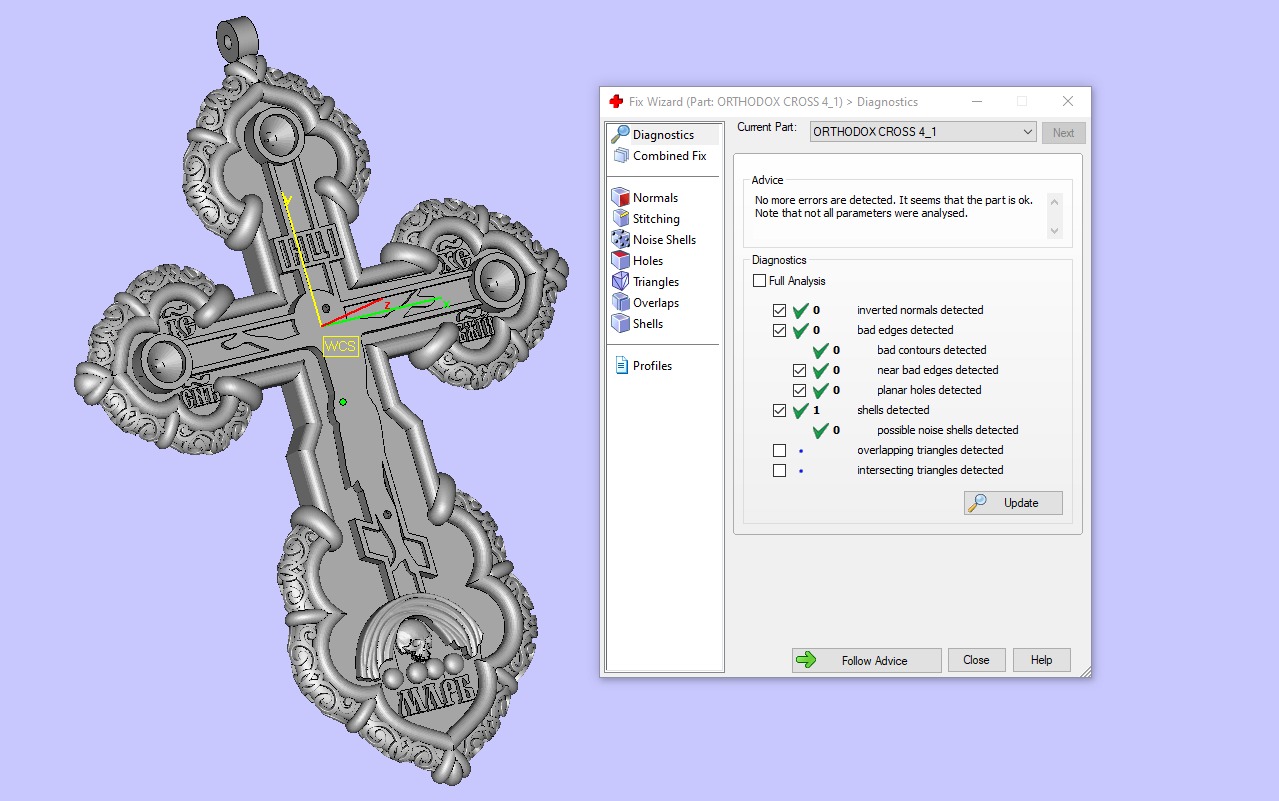Click the WCS label on the model
This screenshot has height=801, width=1279.
[x=340, y=346]
